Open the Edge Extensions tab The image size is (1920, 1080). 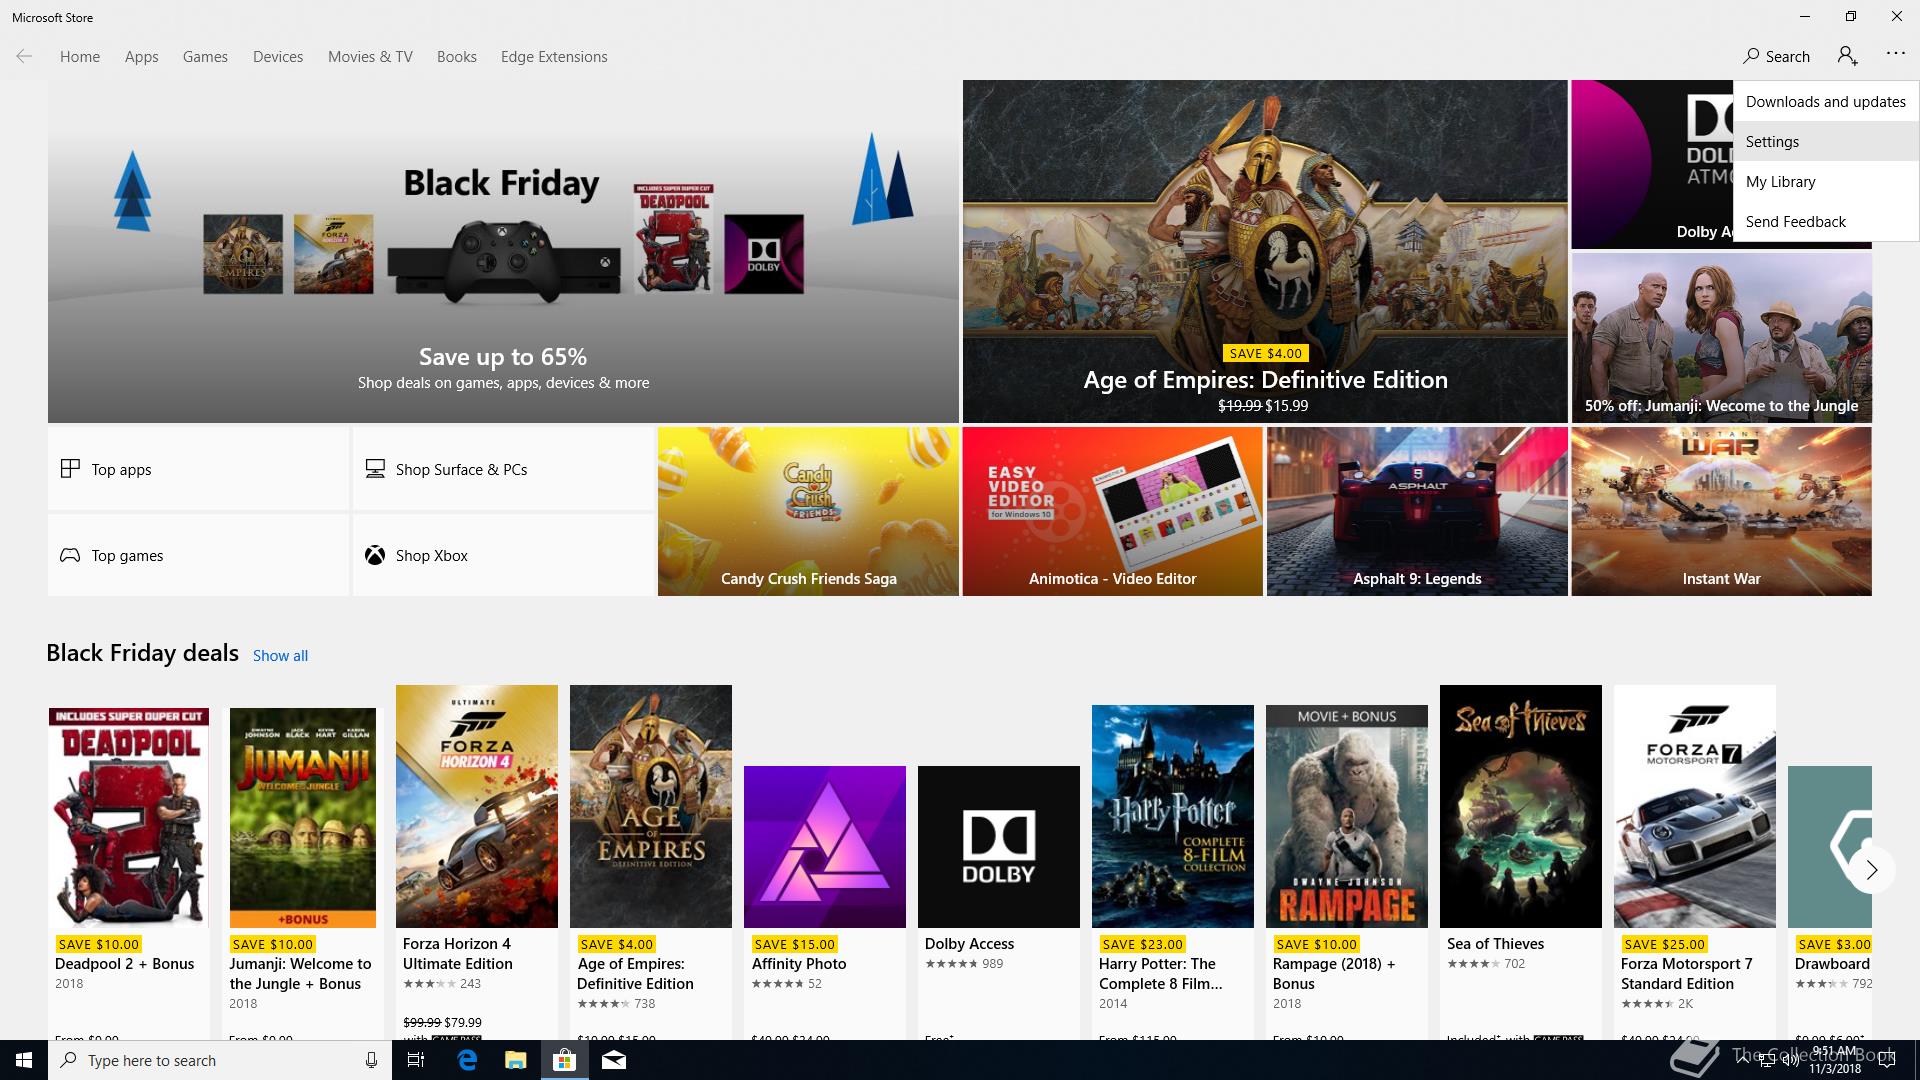pos(554,56)
